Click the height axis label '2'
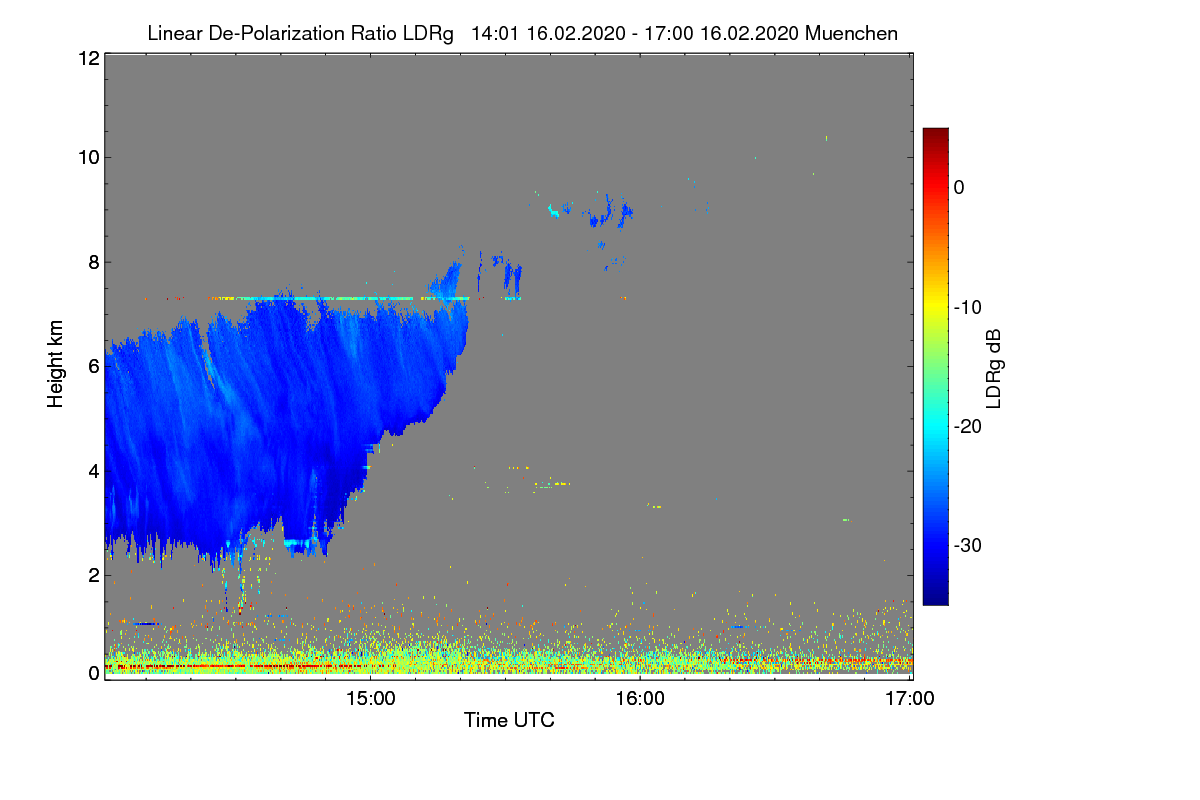Image resolution: width=1200 pixels, height=800 pixels. [x=92, y=575]
